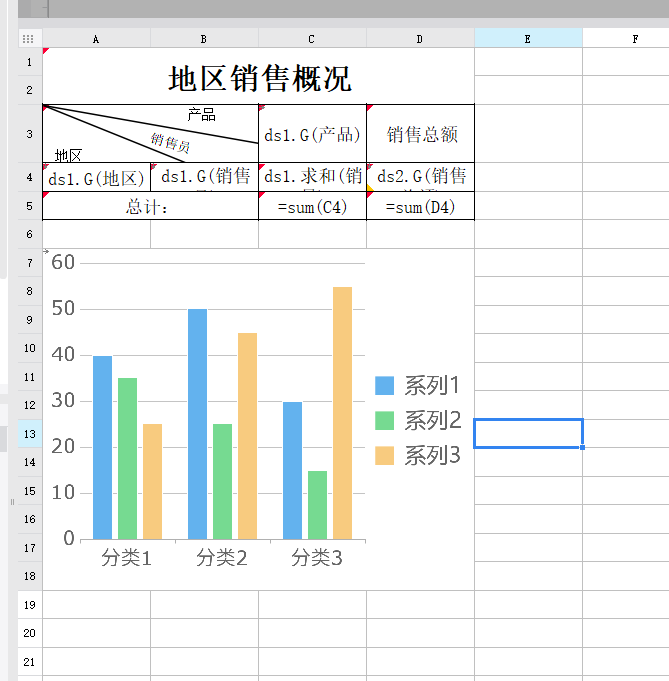Screen dimensions: 669x681
Task: Select cell D4 ds2.G(销售
Action: [x=421, y=177]
